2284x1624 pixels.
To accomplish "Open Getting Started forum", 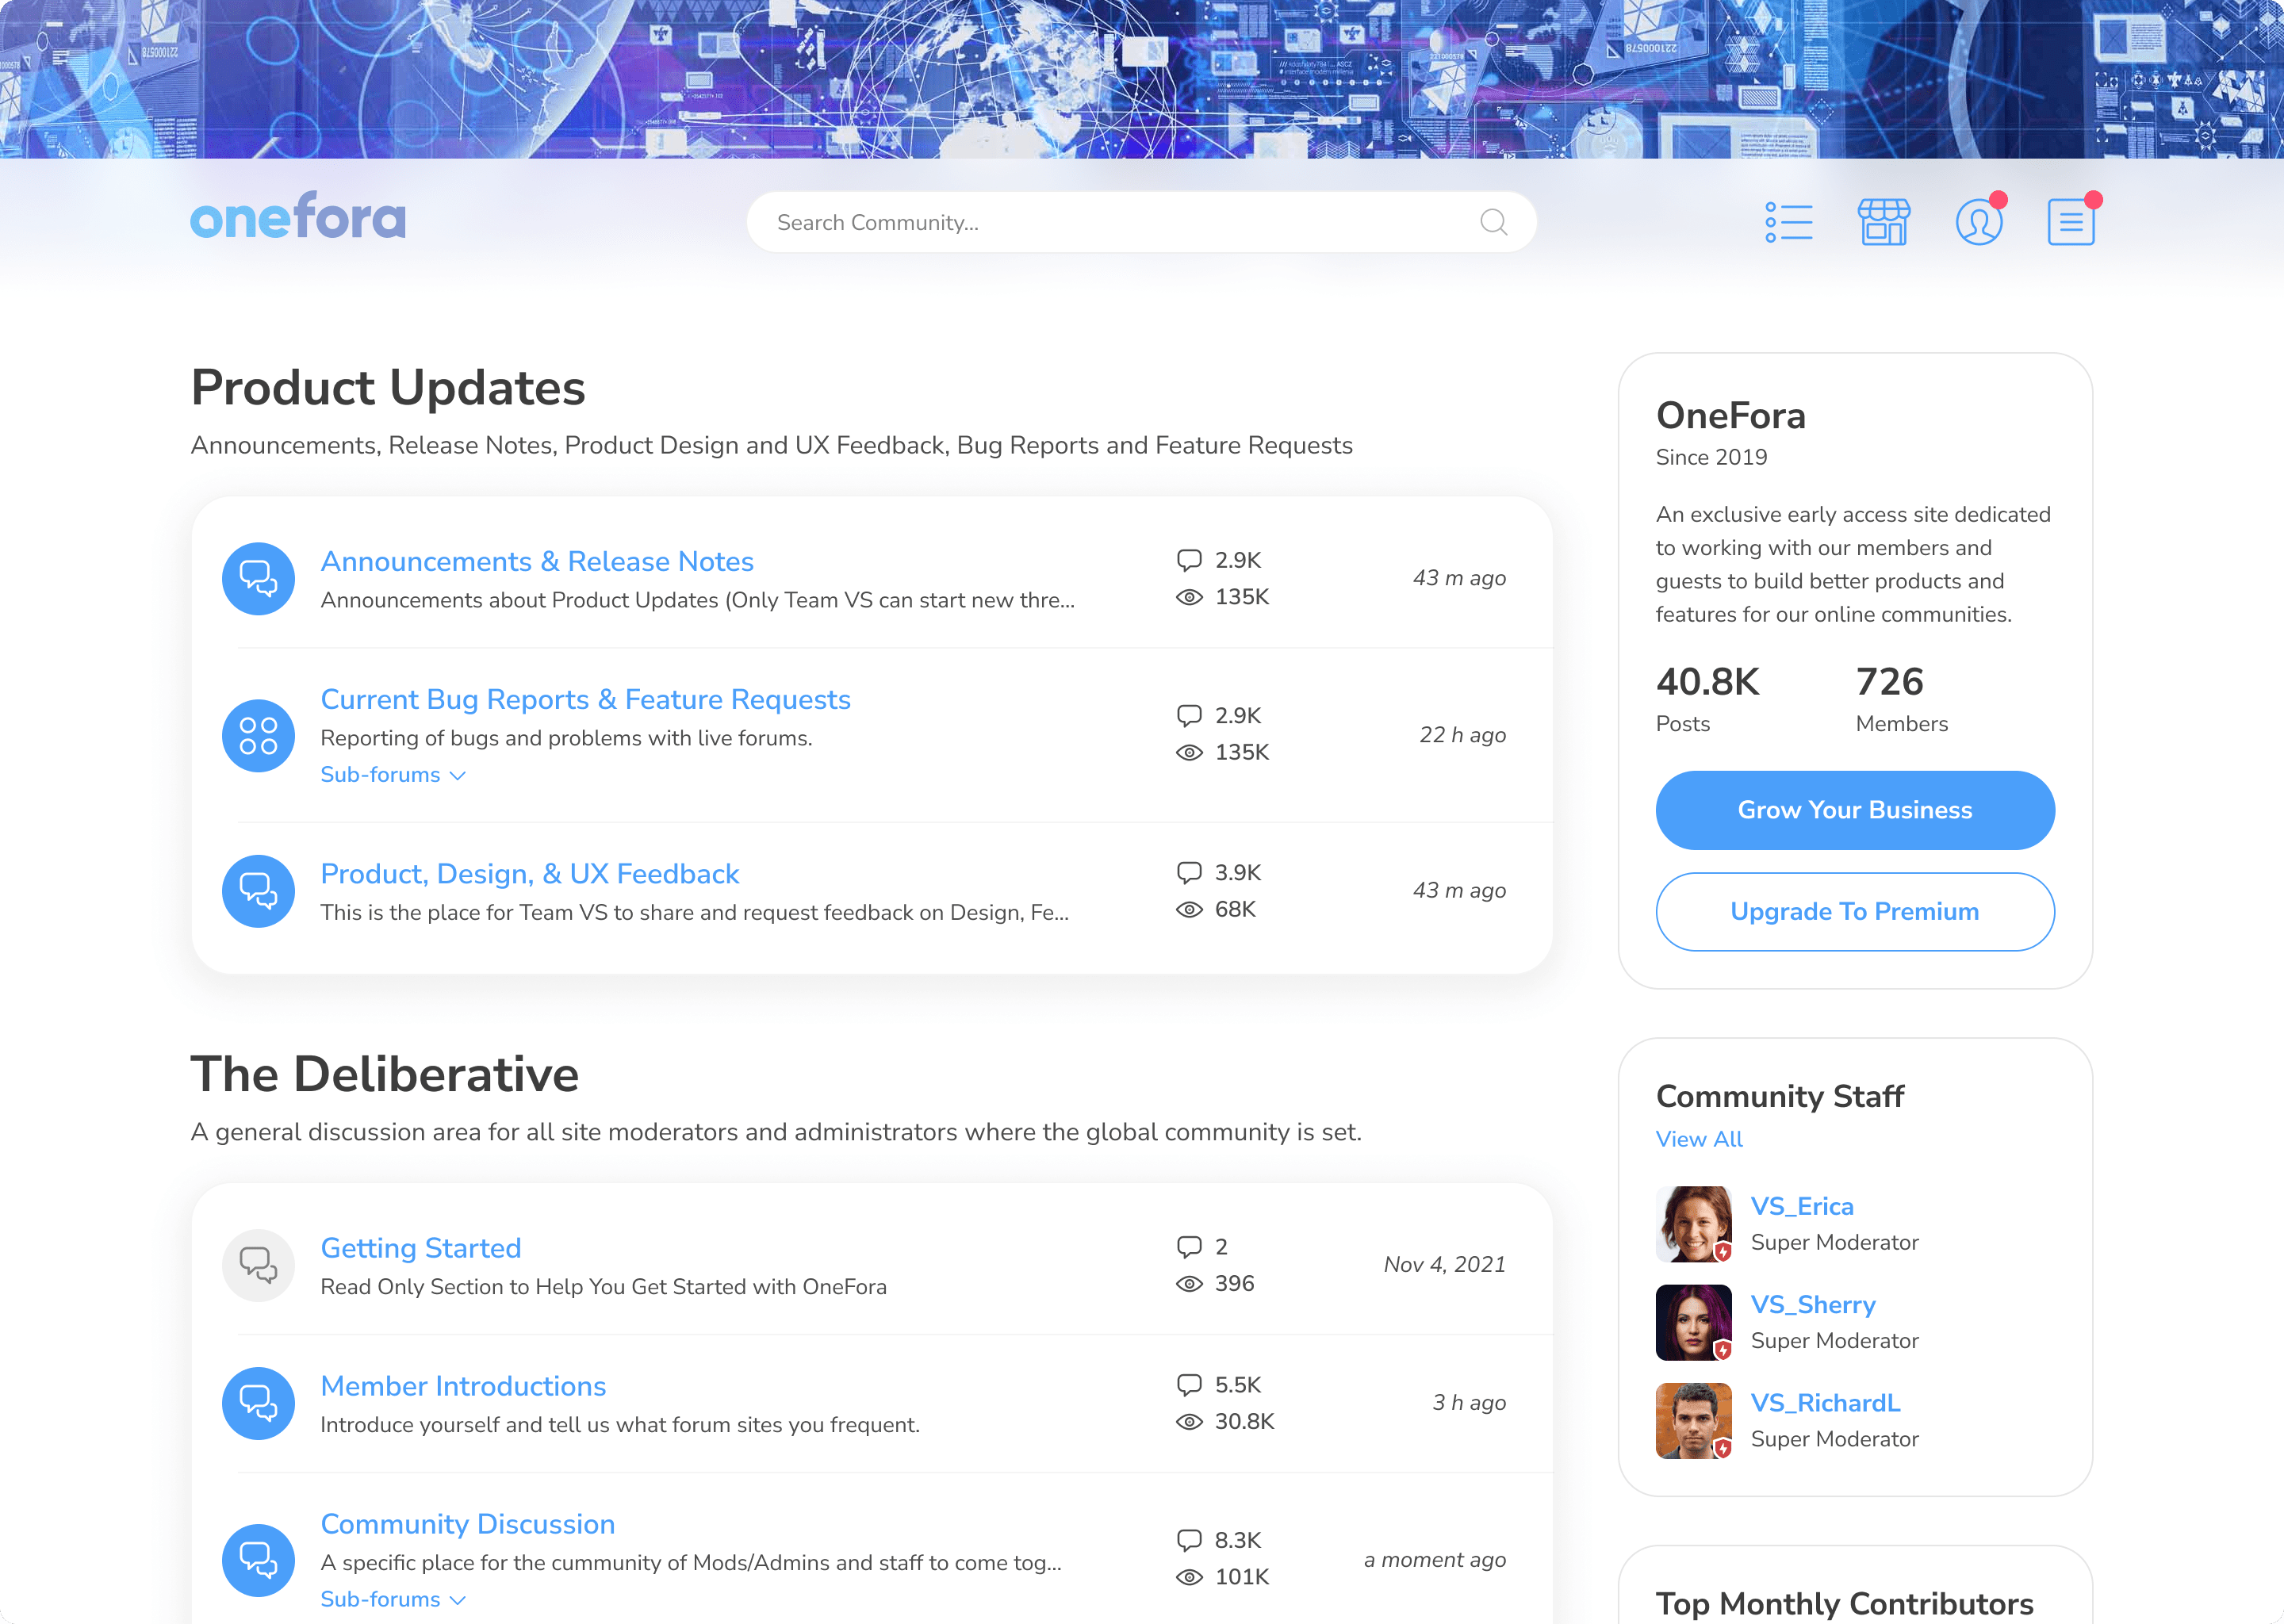I will point(421,1248).
